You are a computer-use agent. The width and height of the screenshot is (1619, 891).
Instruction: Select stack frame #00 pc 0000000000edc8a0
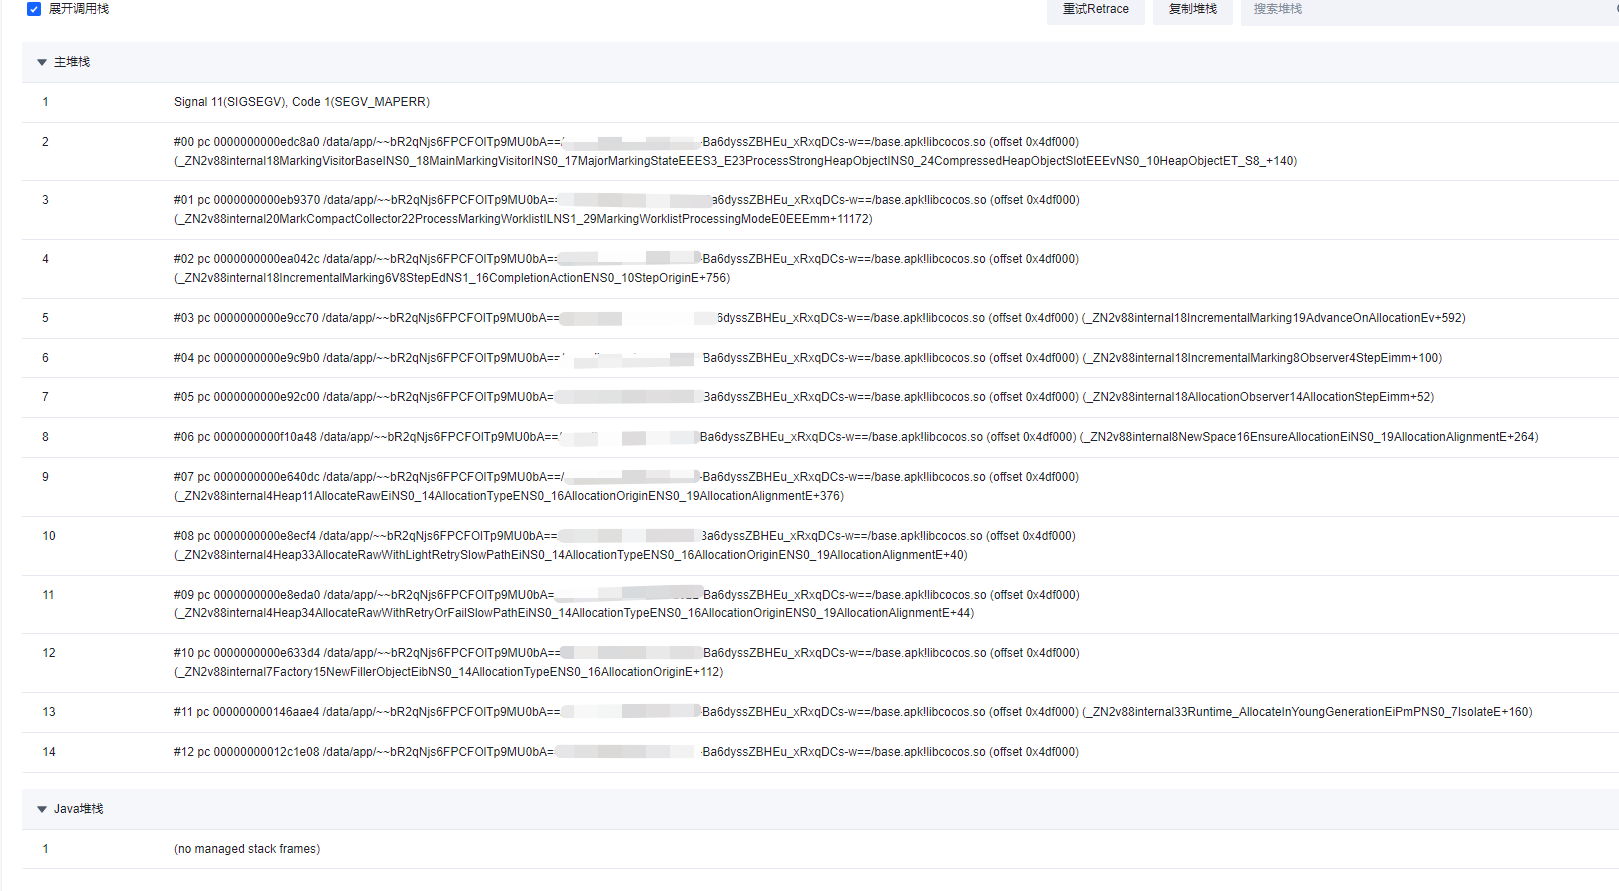point(820,151)
